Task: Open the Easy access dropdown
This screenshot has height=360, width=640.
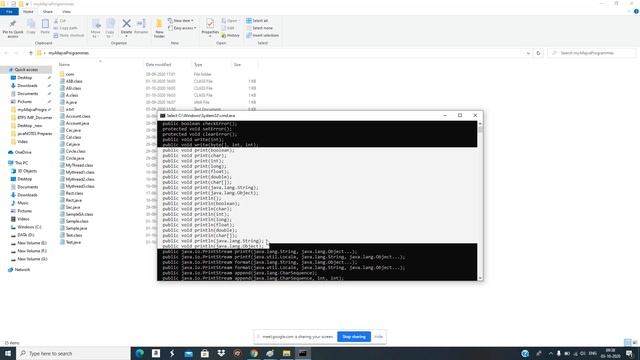Action: (x=182, y=28)
